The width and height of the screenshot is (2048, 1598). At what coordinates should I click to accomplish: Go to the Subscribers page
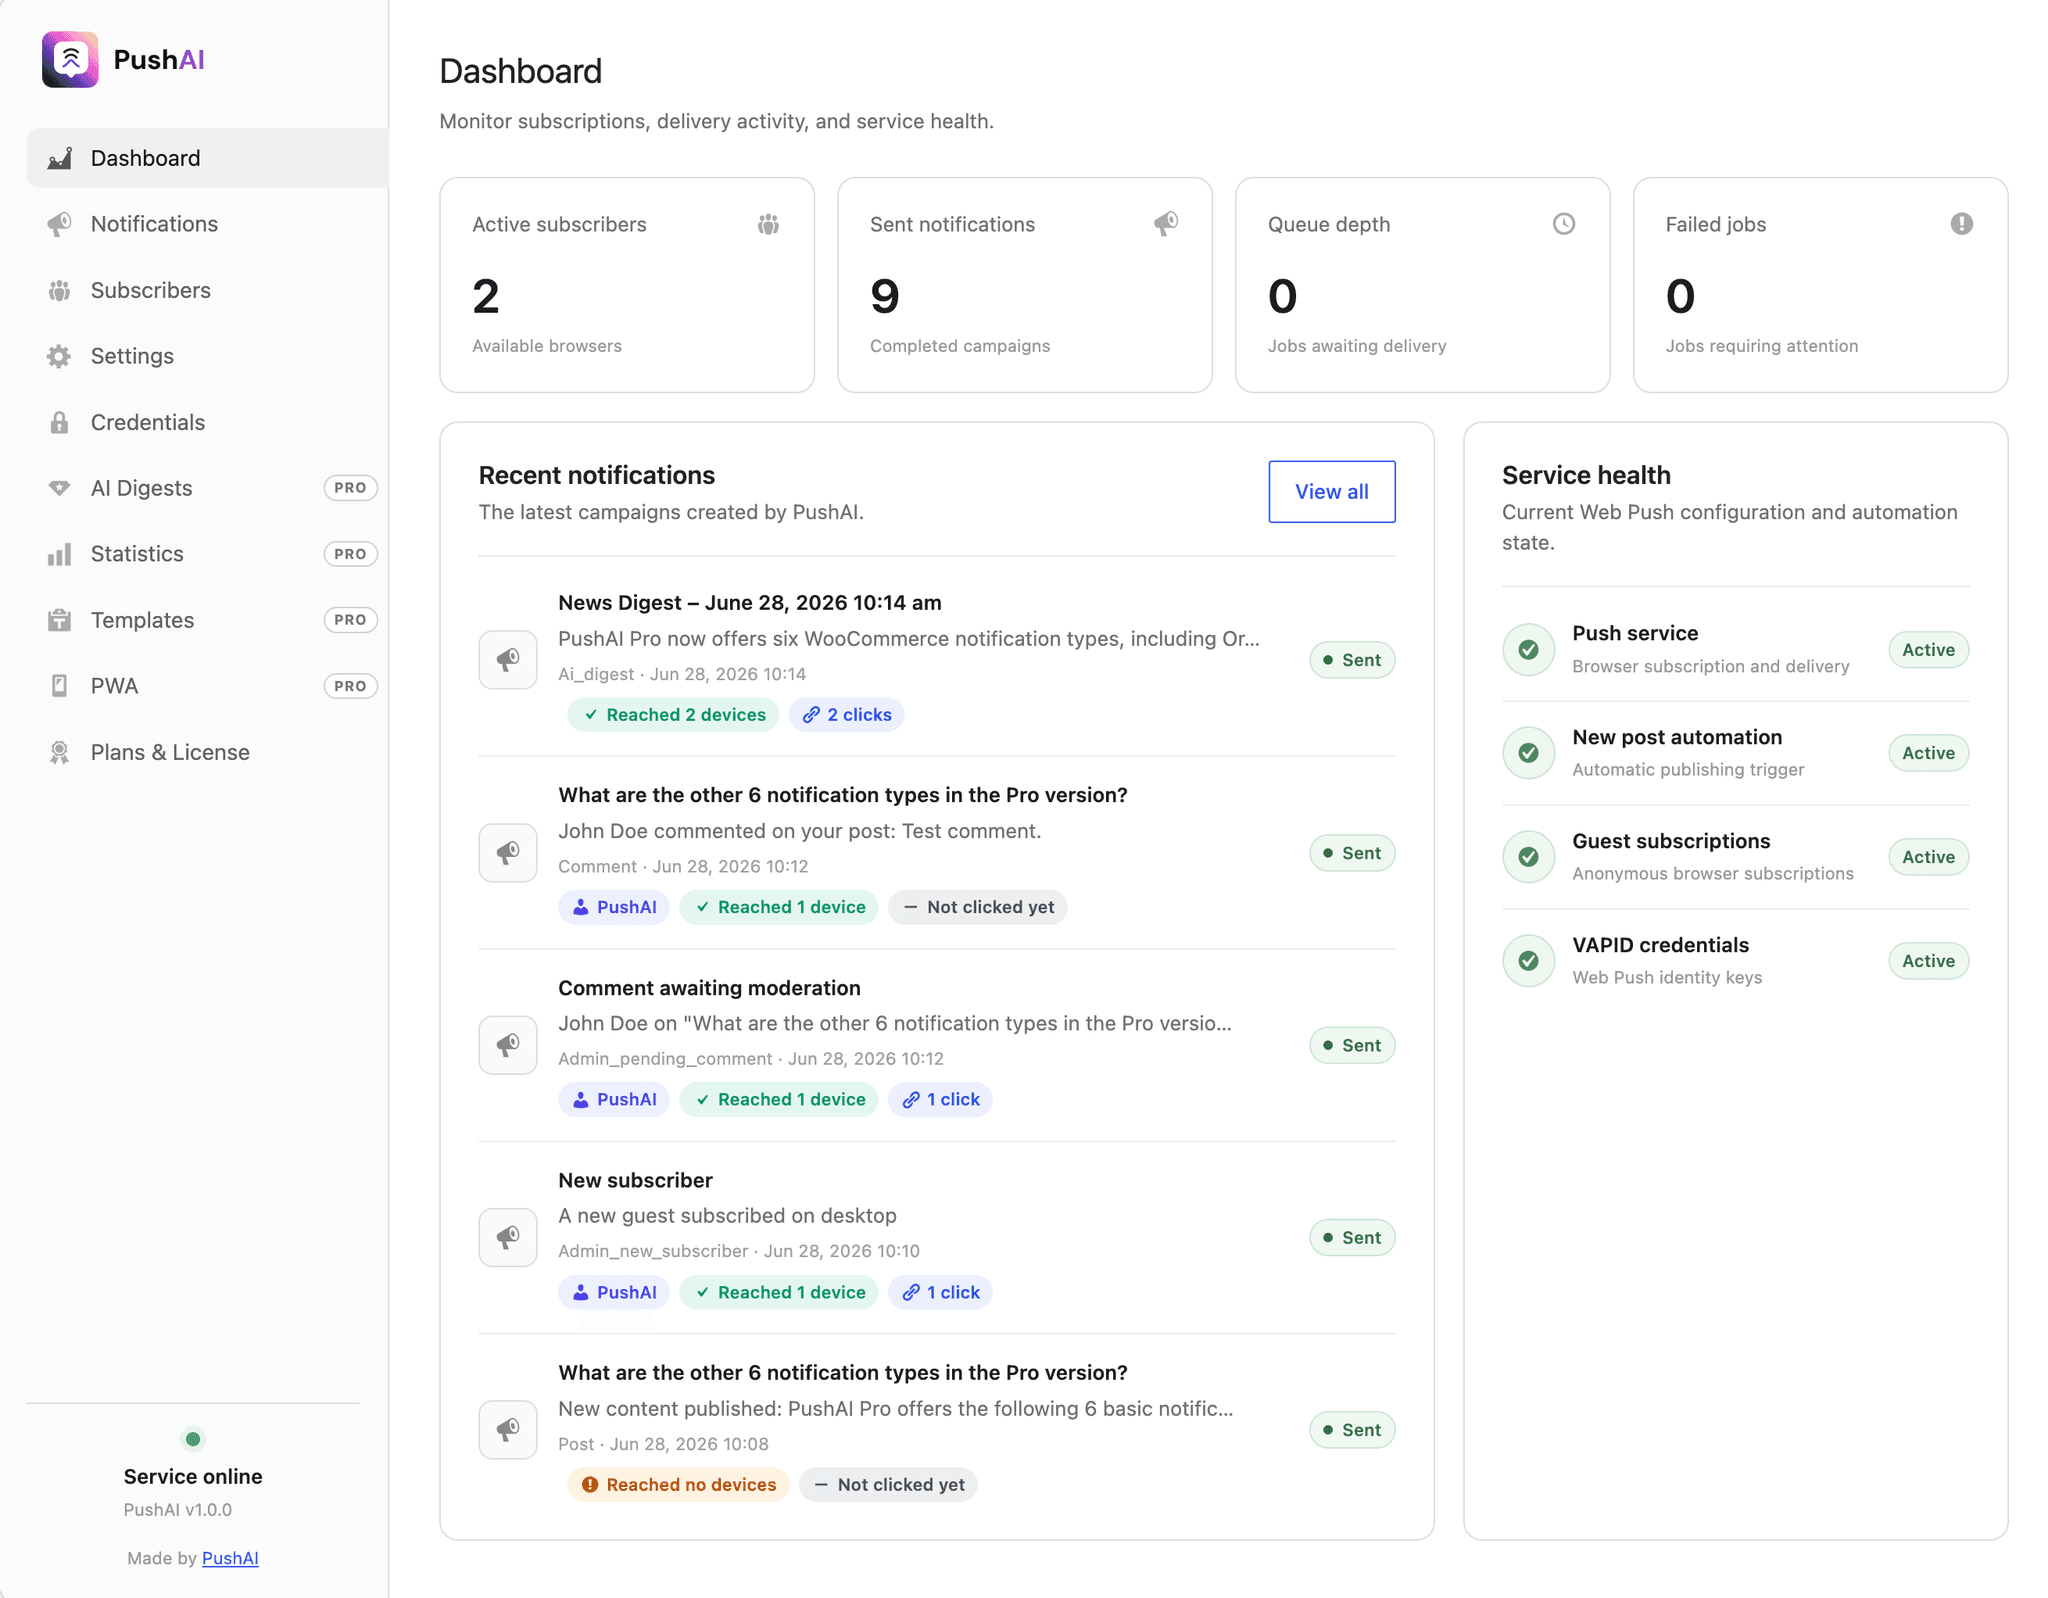point(207,290)
